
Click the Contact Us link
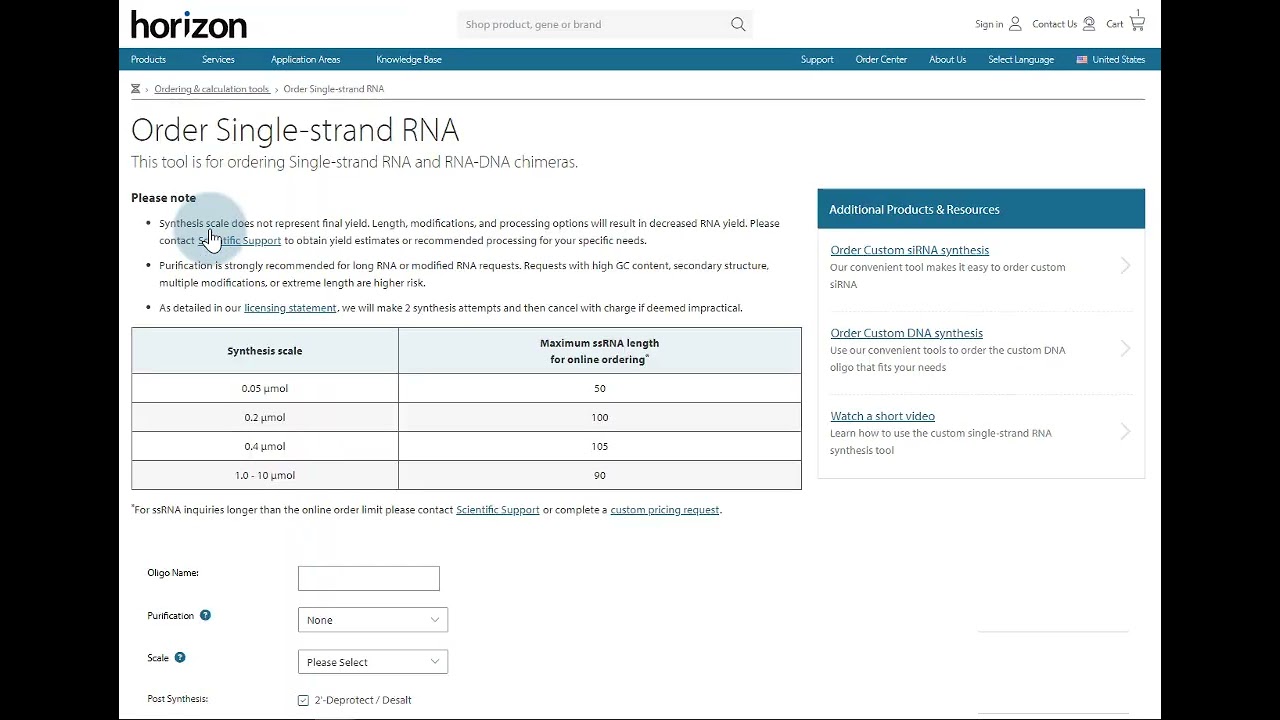pos(1054,24)
